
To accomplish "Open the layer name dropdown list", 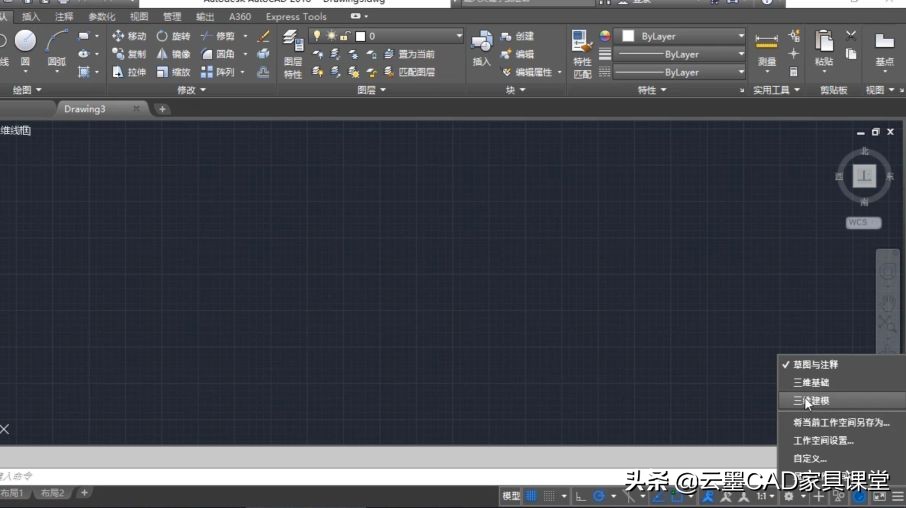I will 459,36.
